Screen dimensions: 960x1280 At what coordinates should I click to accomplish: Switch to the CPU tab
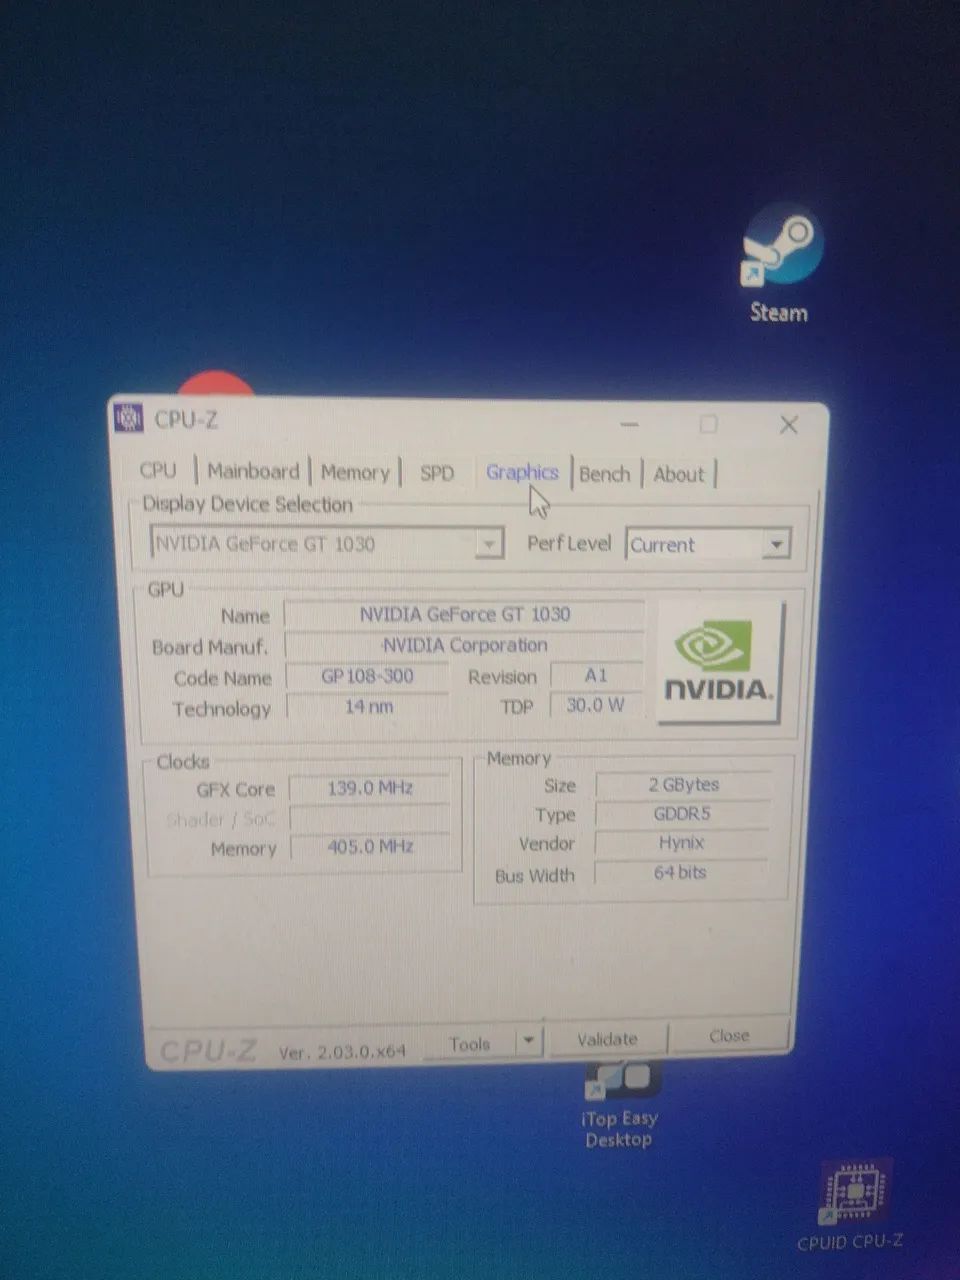click(158, 470)
